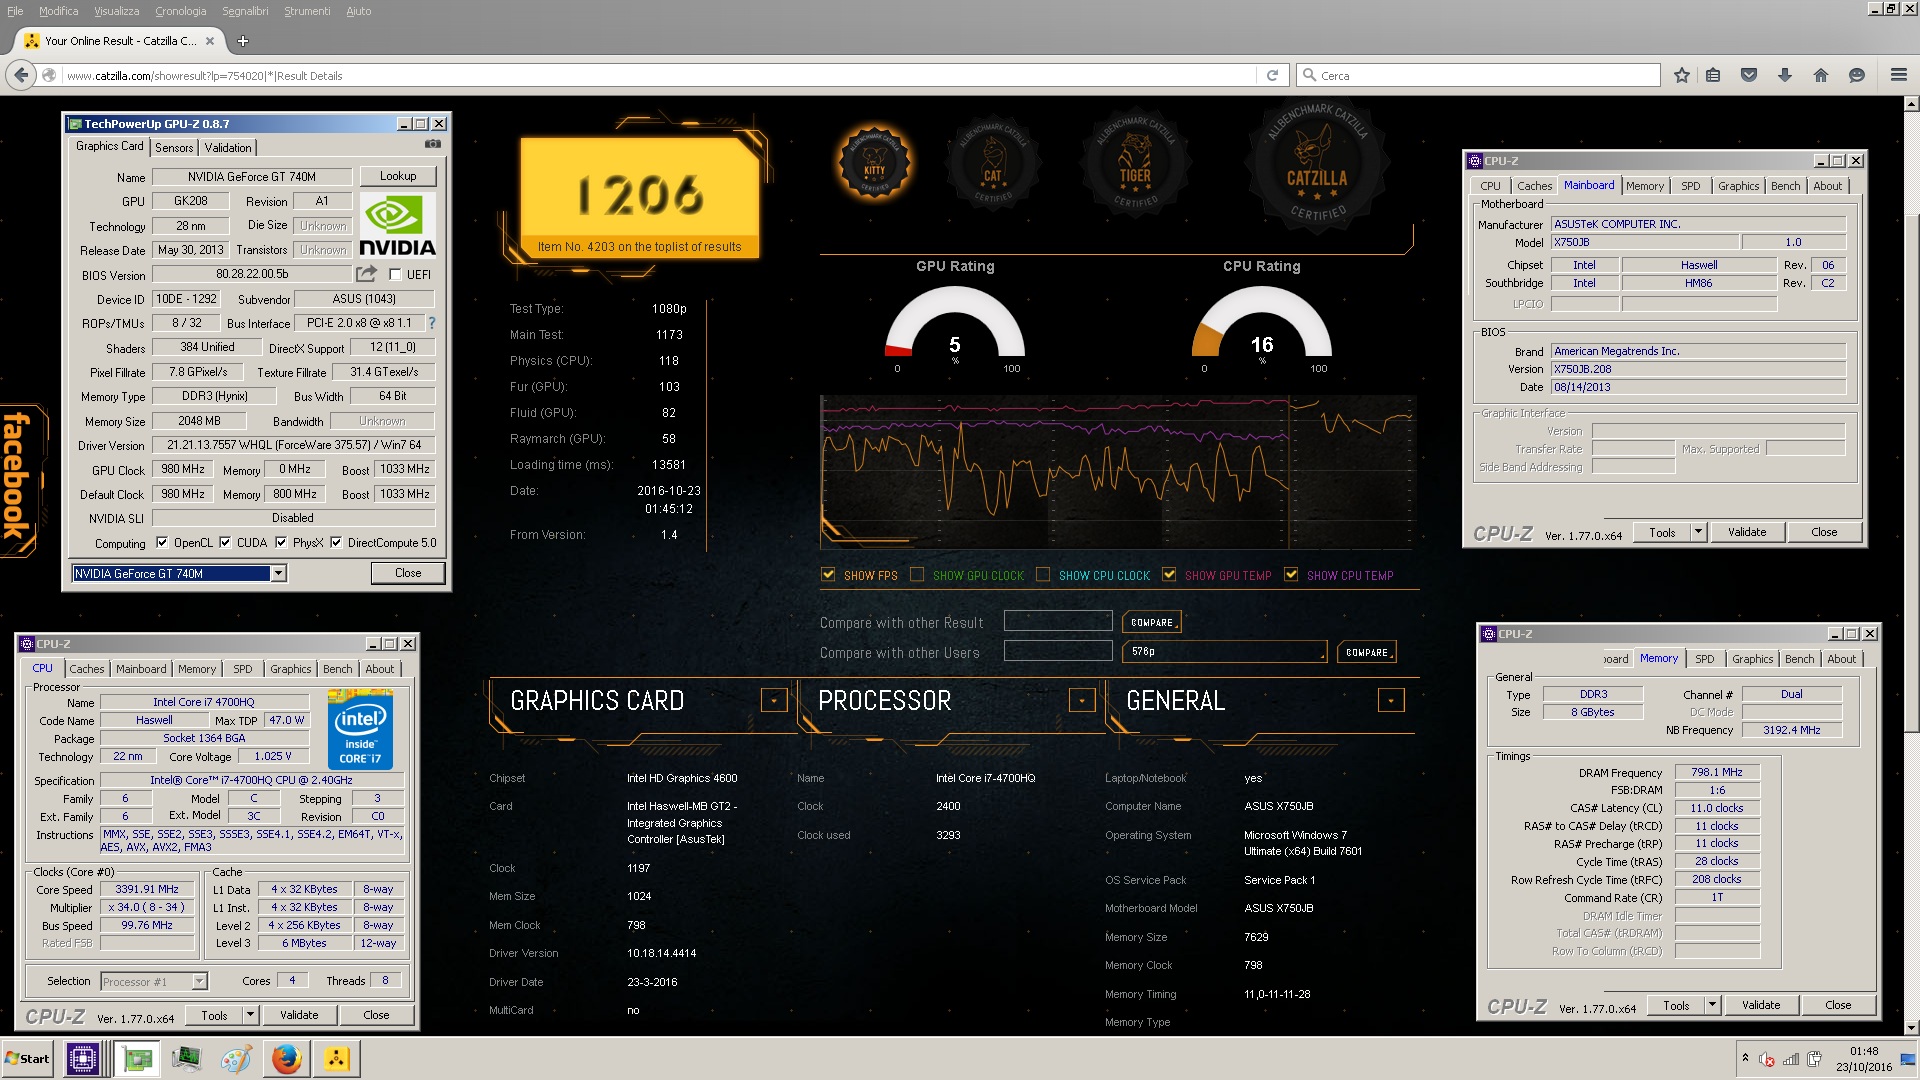Click the Firefox back arrow button

click(20, 75)
